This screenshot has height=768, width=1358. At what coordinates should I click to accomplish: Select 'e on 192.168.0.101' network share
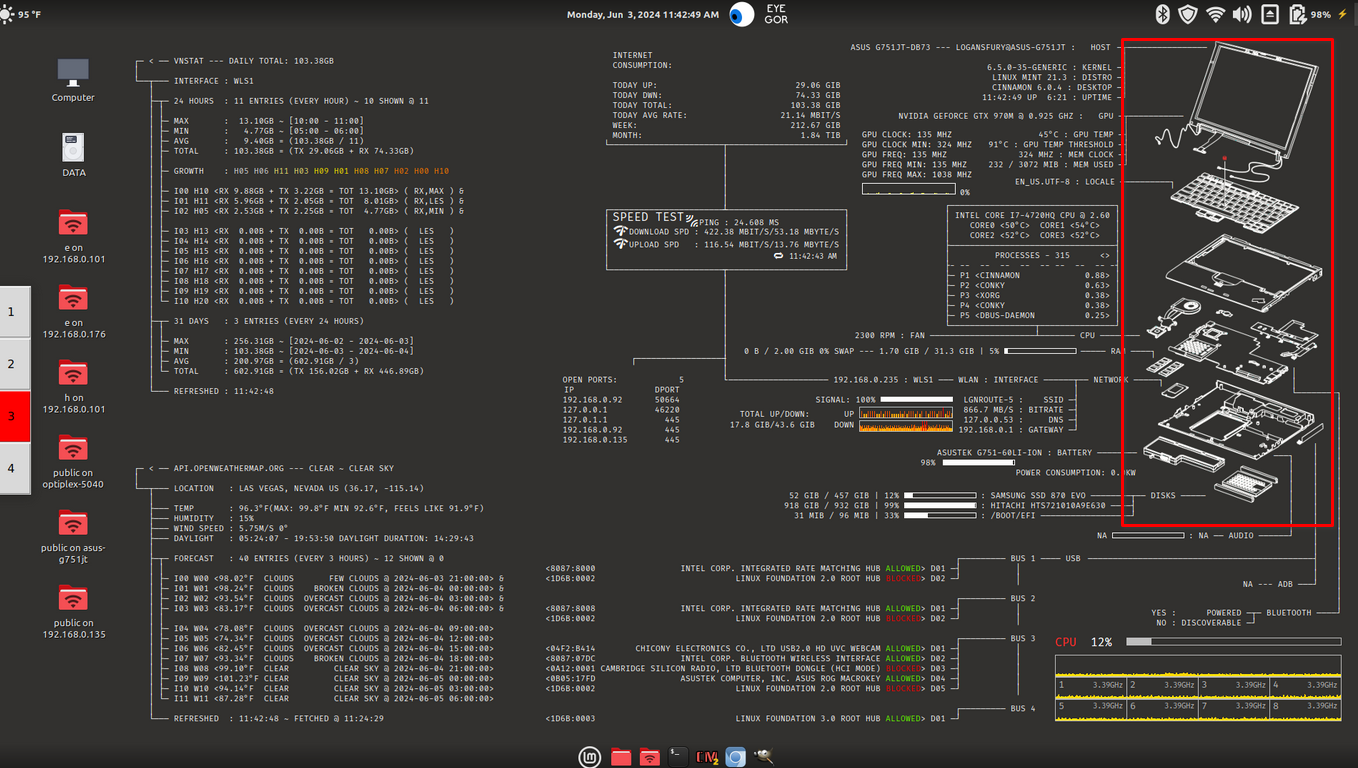pos(73,236)
